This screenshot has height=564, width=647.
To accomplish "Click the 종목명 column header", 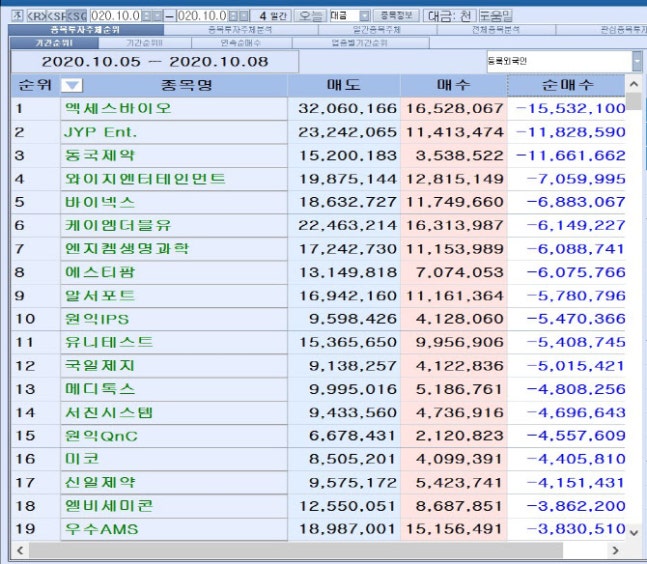I will pyautogui.click(x=187, y=85).
